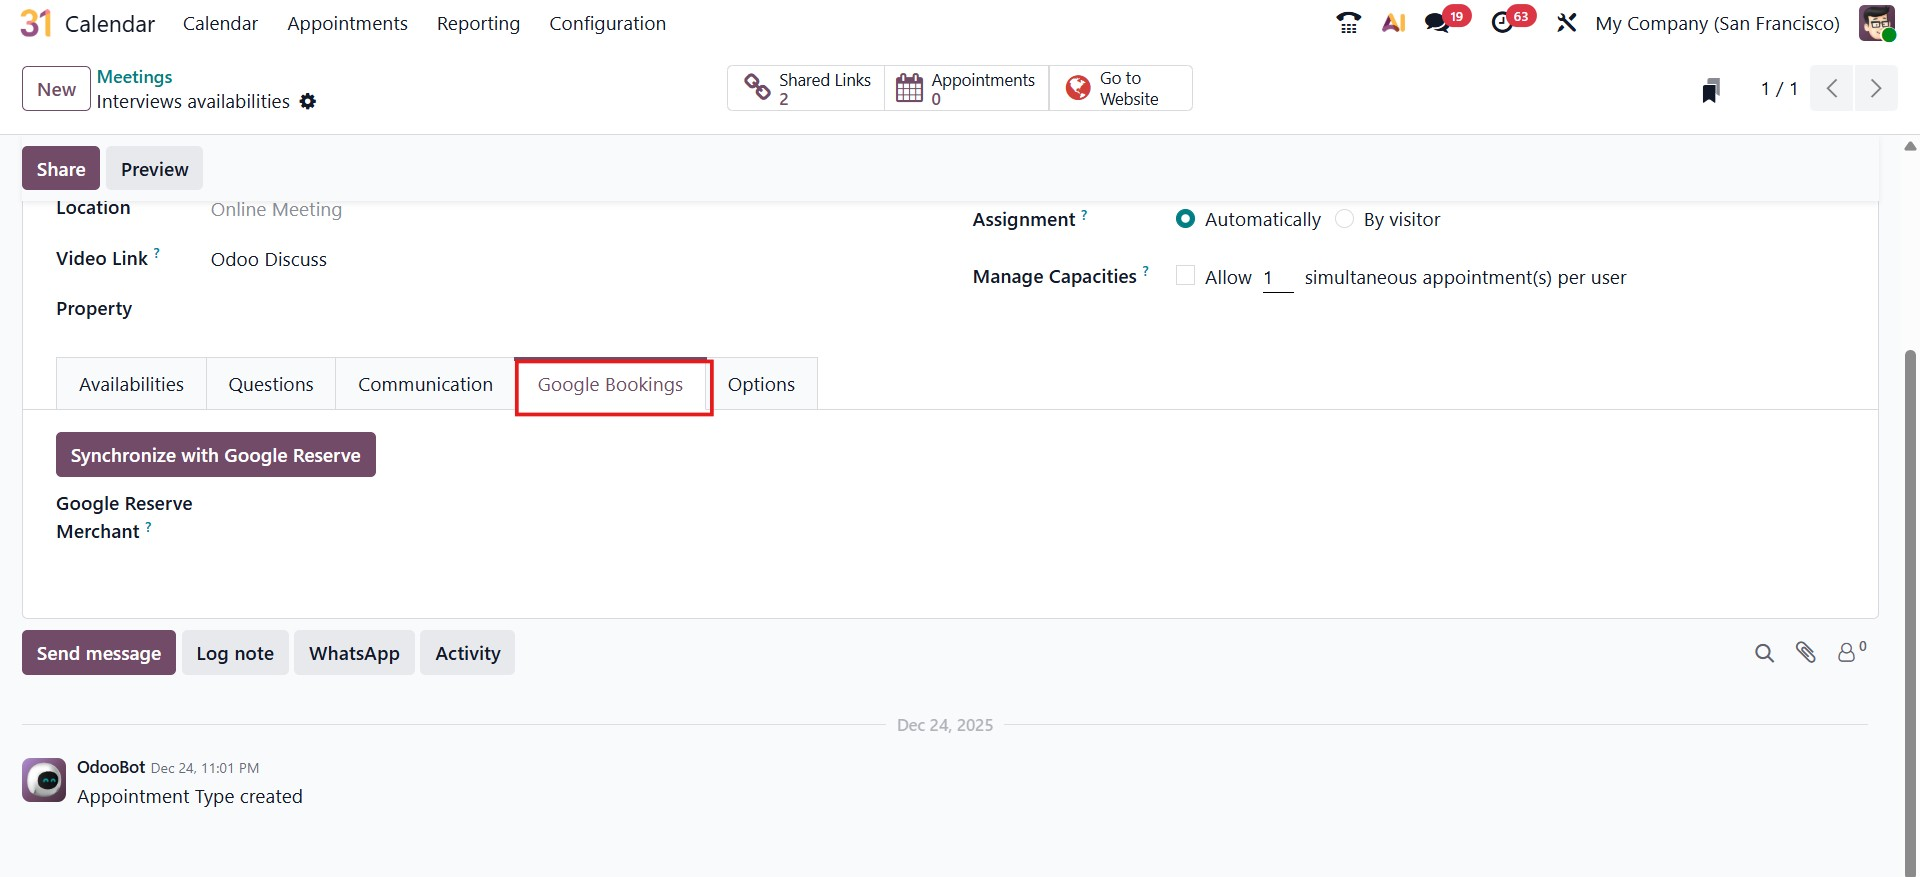Open the Calendar menu

[x=220, y=23]
